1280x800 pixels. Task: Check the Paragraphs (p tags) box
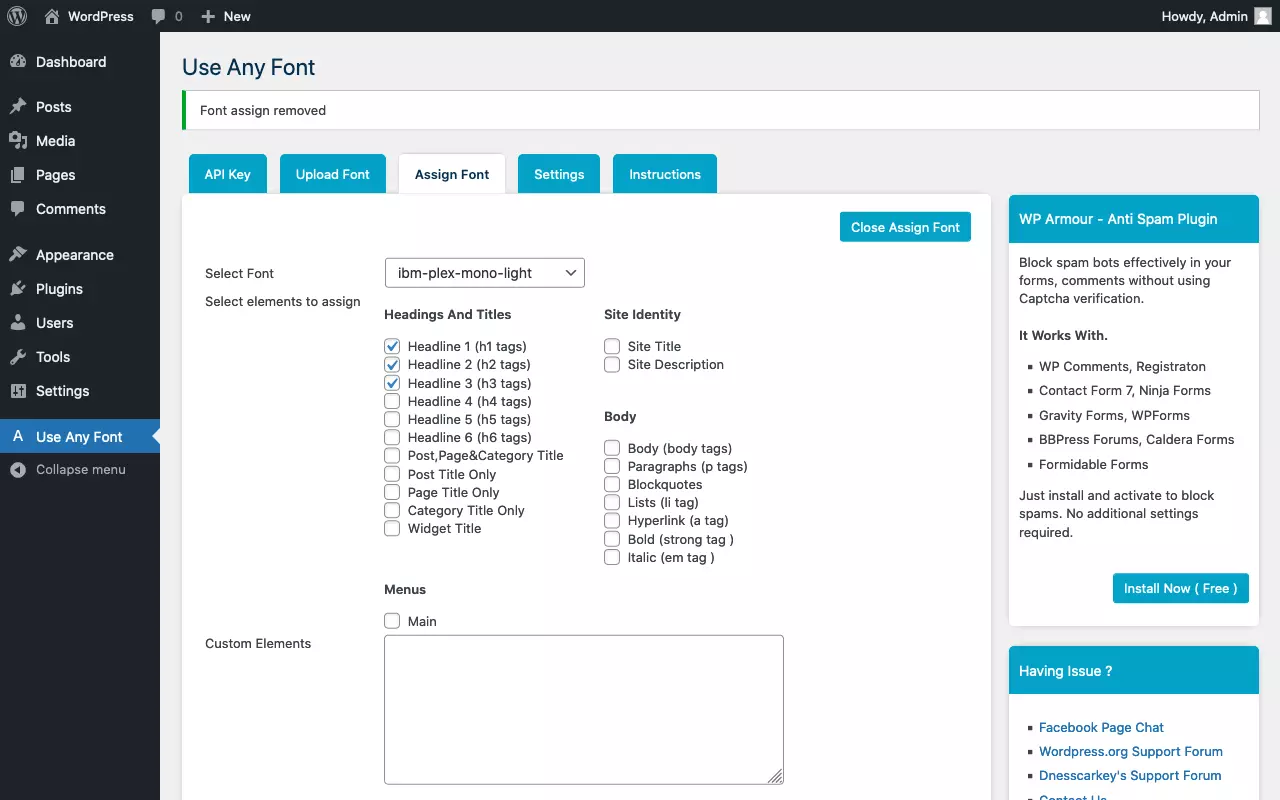point(612,466)
